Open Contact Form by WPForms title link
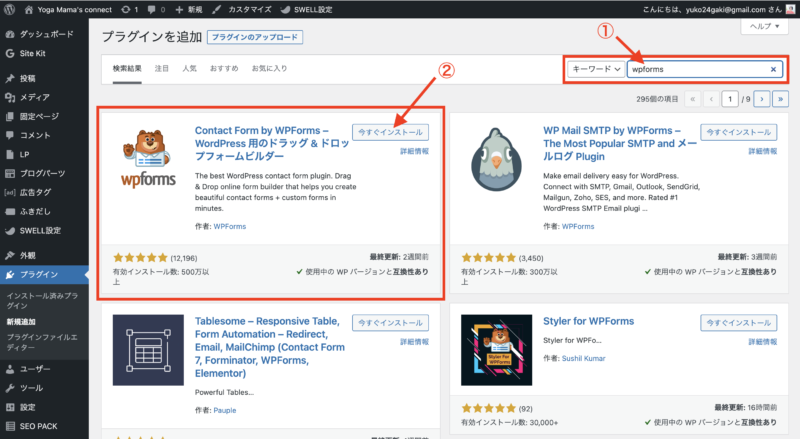This screenshot has height=439, width=800. [x=272, y=143]
